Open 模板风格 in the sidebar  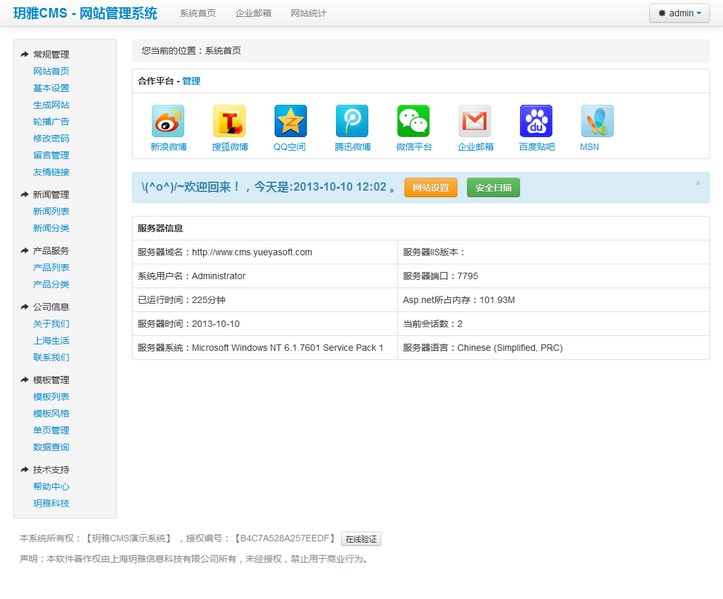[x=51, y=414]
